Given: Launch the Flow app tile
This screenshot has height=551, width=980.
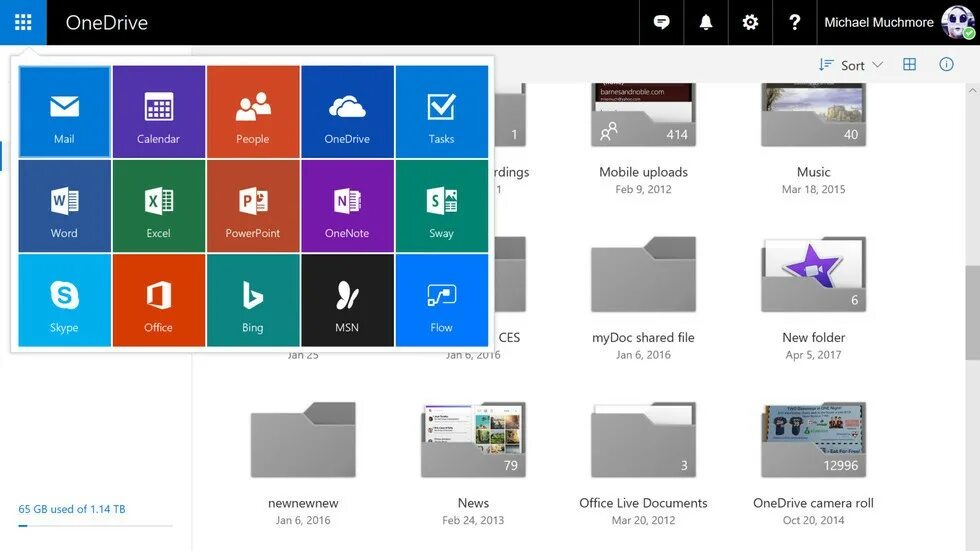Looking at the screenshot, I should (442, 300).
